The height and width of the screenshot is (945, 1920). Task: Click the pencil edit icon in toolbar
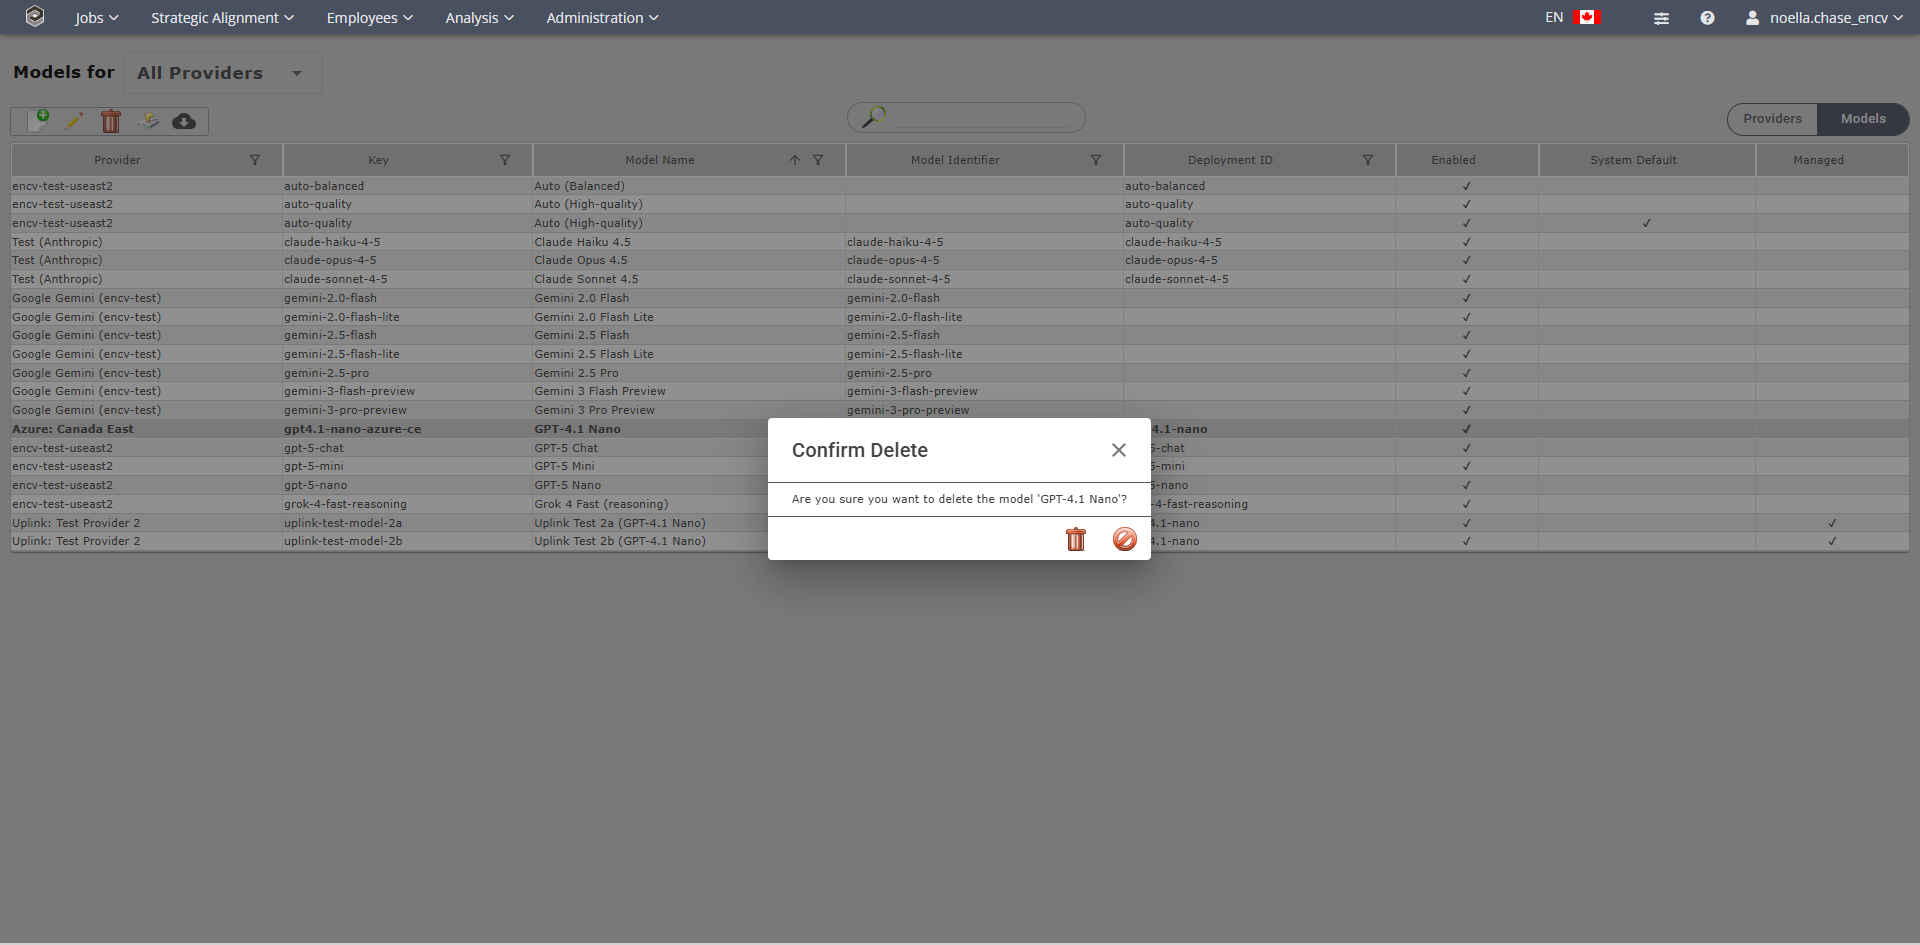pos(74,121)
